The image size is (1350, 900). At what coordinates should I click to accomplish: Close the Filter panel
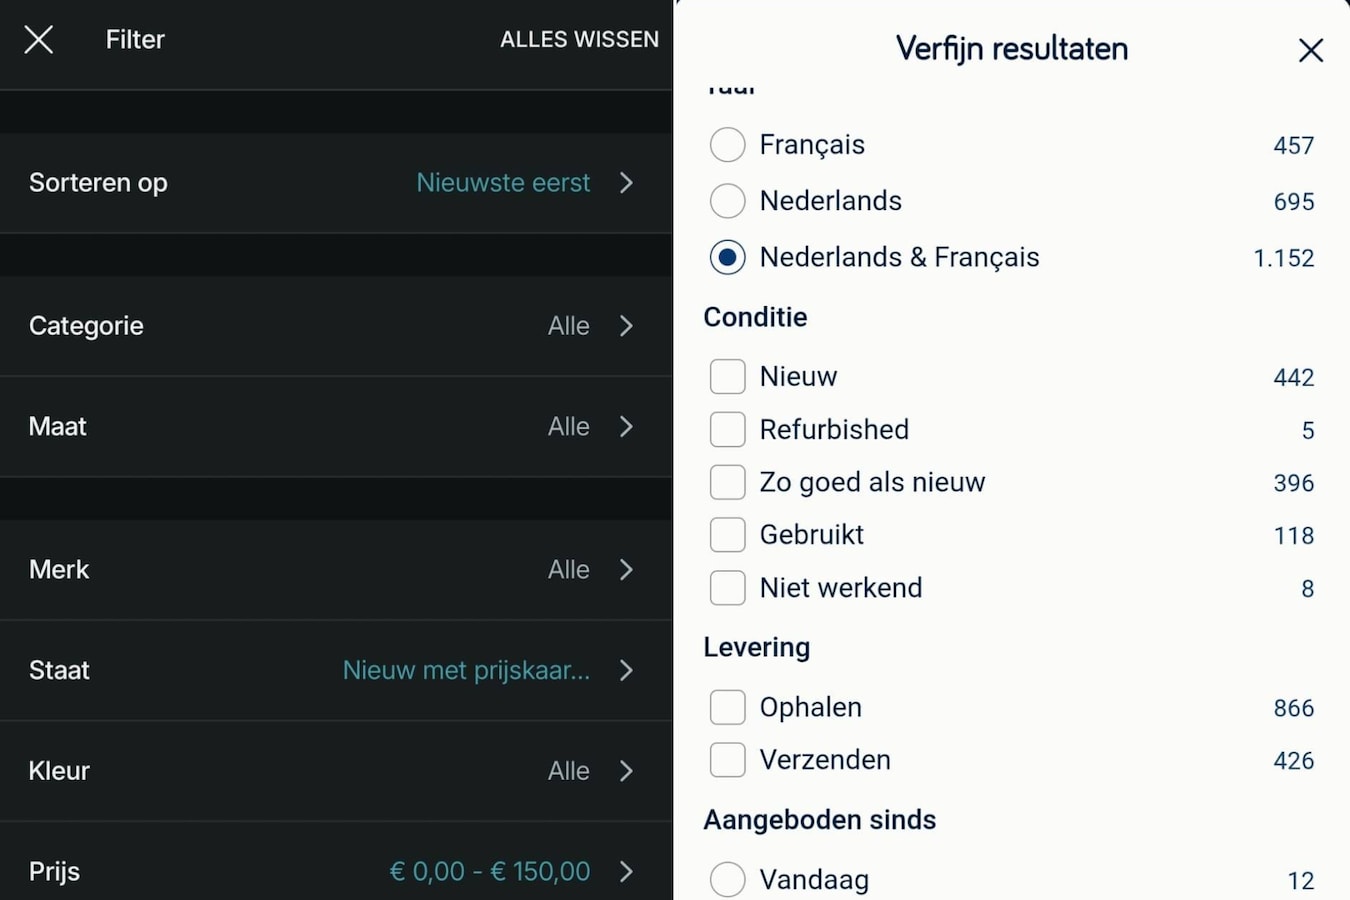click(x=38, y=39)
